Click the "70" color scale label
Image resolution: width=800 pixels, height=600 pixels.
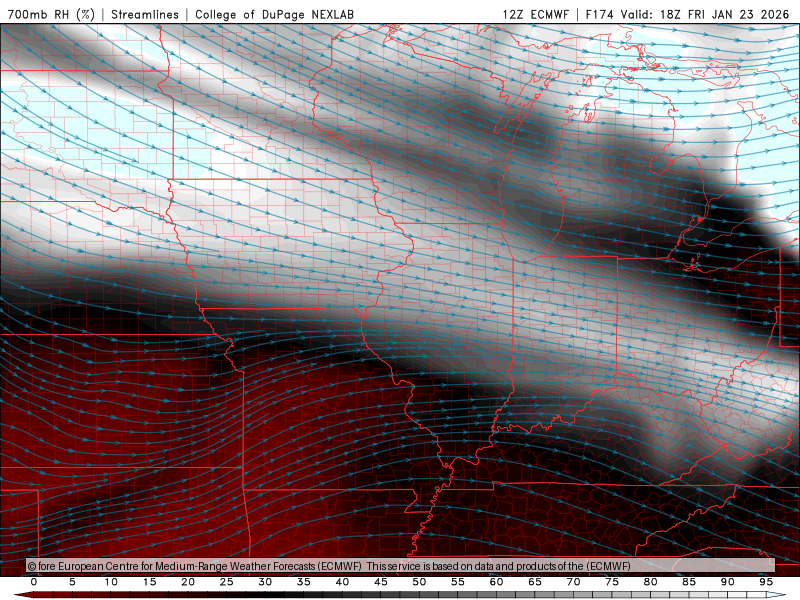pyautogui.click(x=573, y=582)
